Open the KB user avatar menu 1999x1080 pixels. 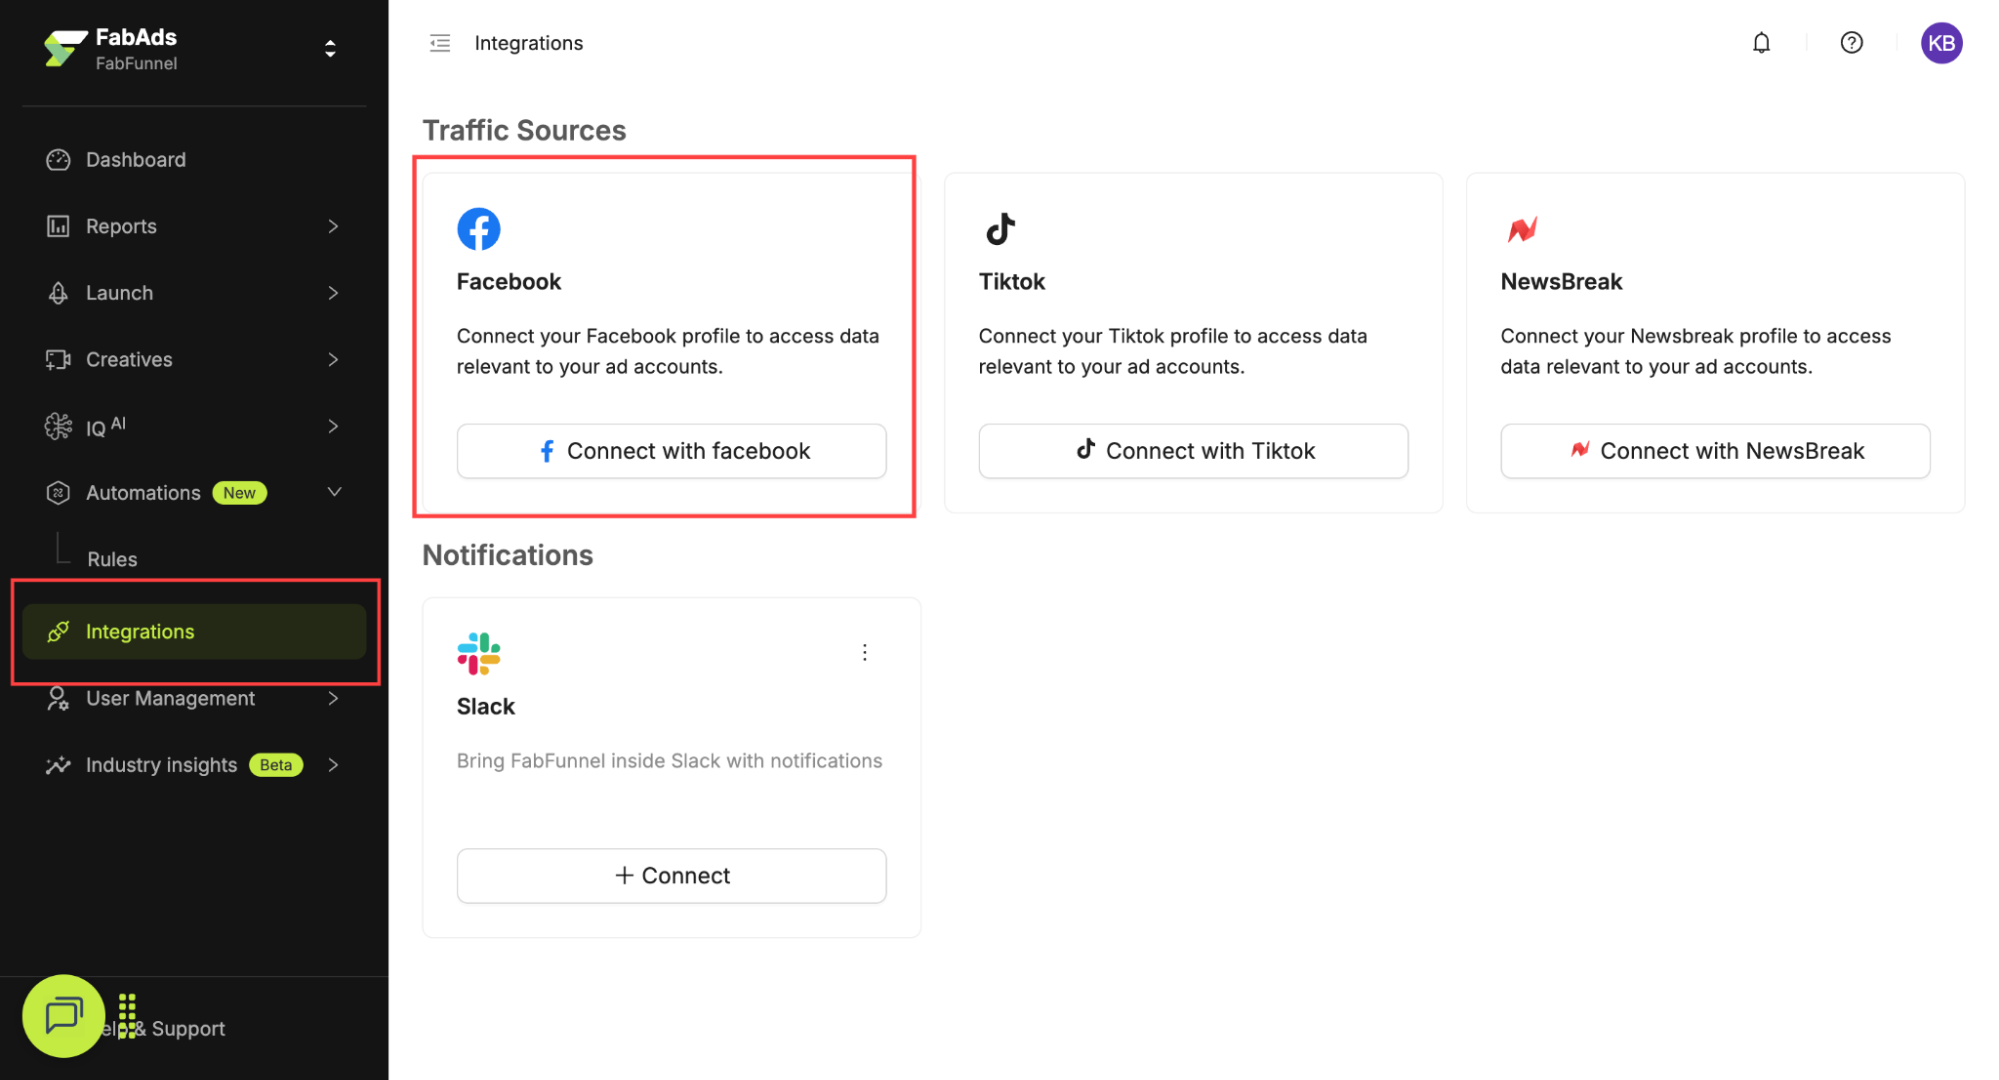tap(1941, 43)
